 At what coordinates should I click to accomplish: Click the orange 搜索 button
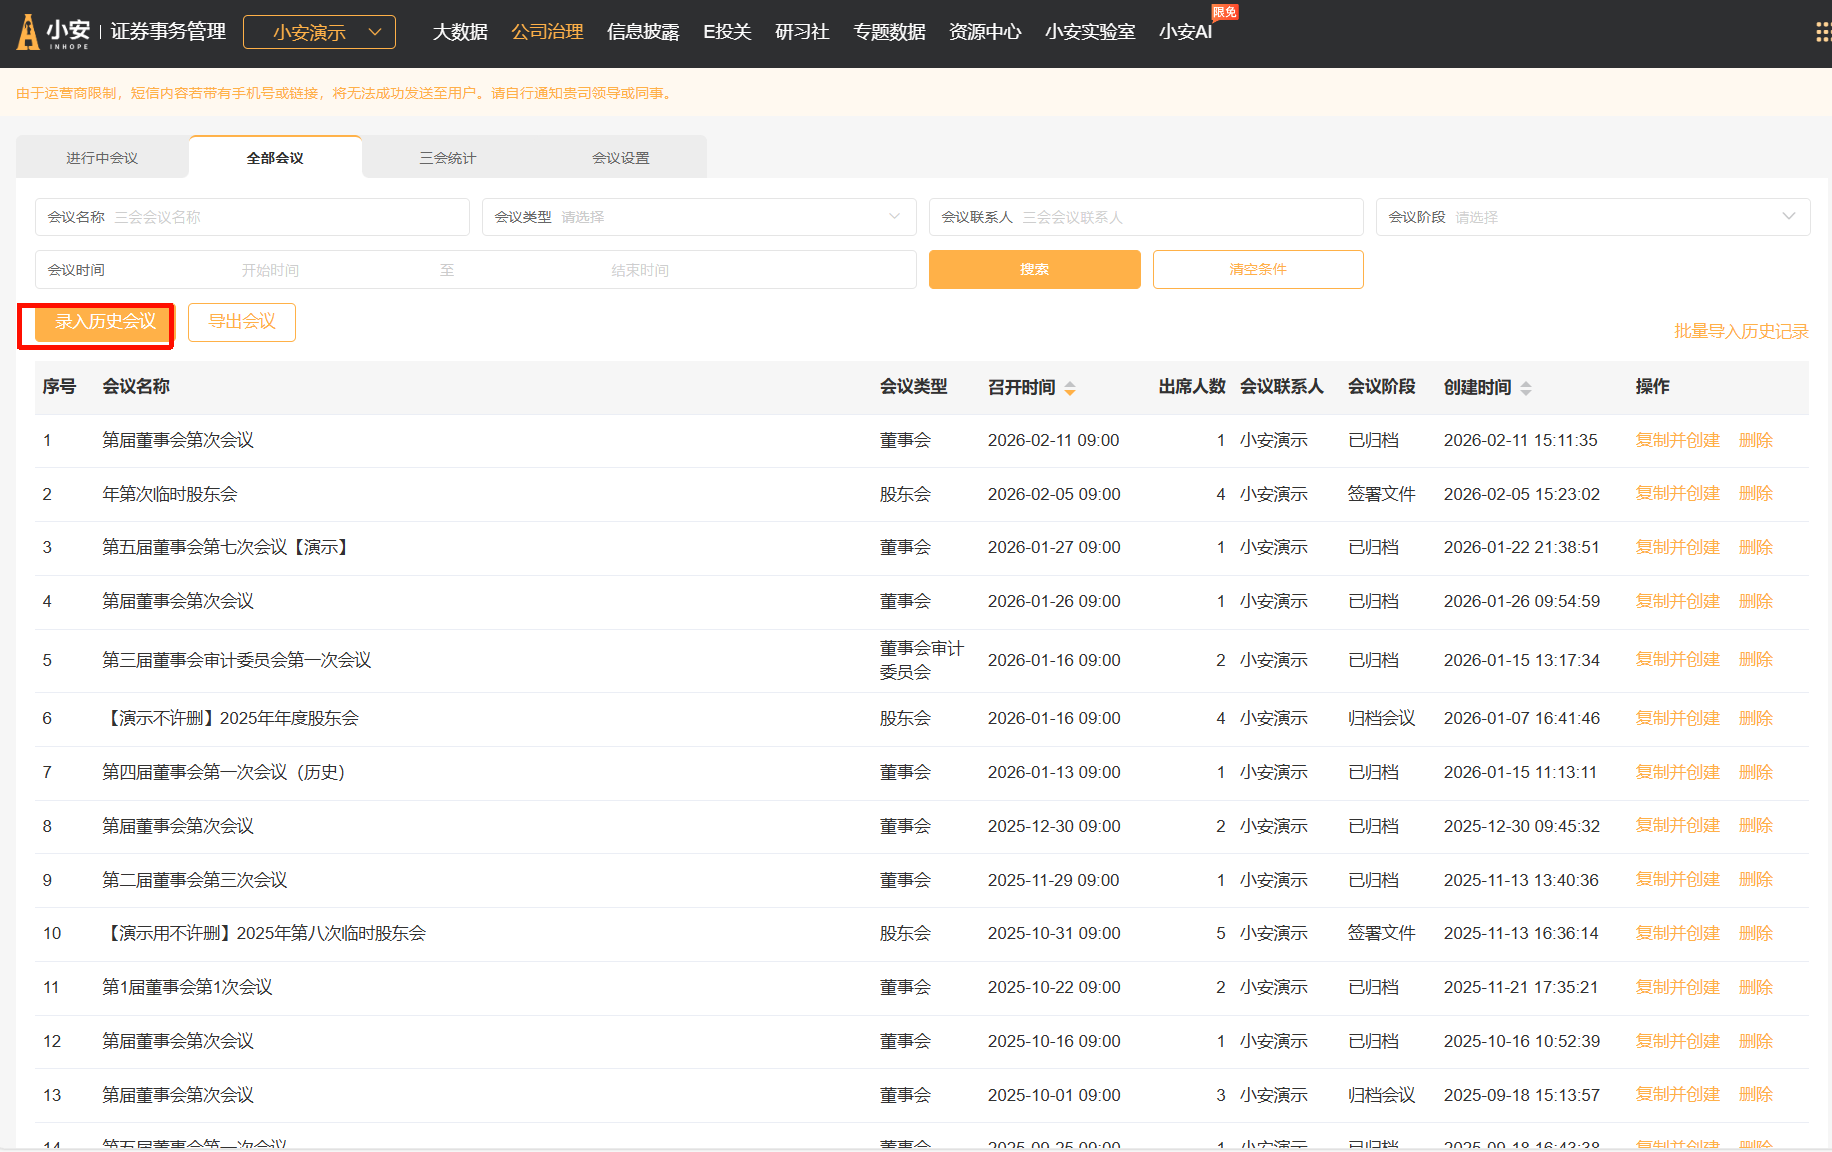(1034, 269)
